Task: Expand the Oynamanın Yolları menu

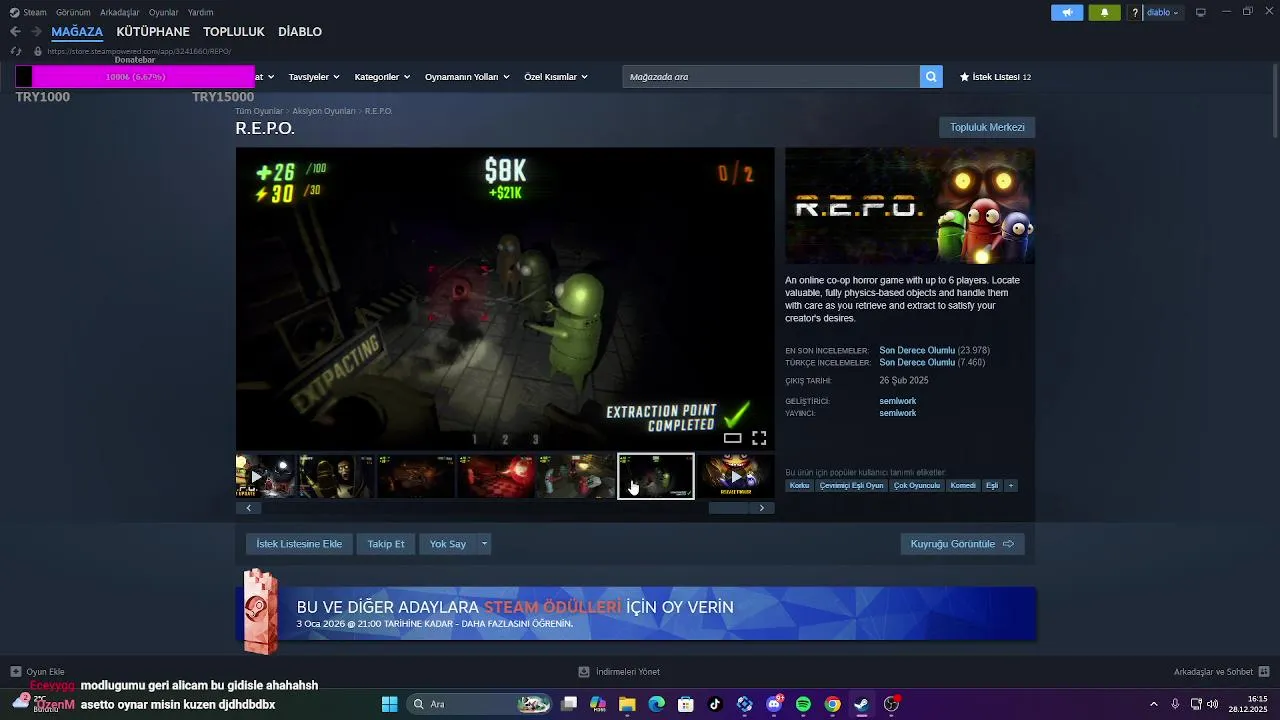Action: pos(467,77)
